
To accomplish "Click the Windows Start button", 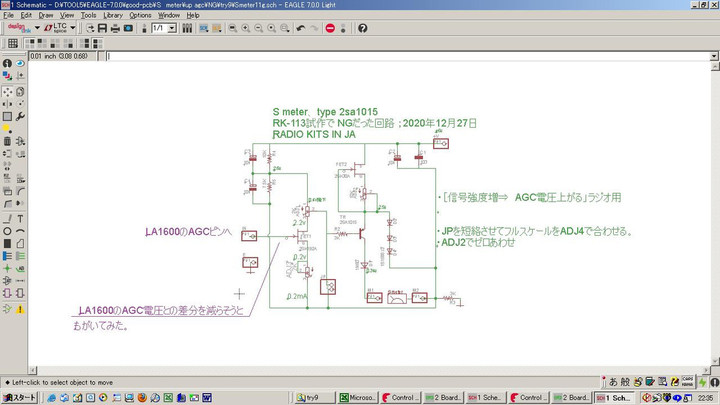I will click(x=19, y=398).
